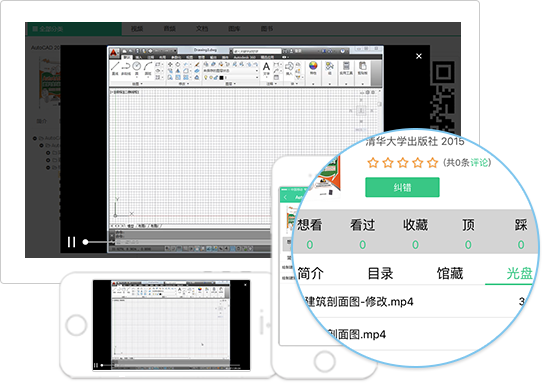Toggle the layer light bulb on/off icon

(x=206, y=77)
